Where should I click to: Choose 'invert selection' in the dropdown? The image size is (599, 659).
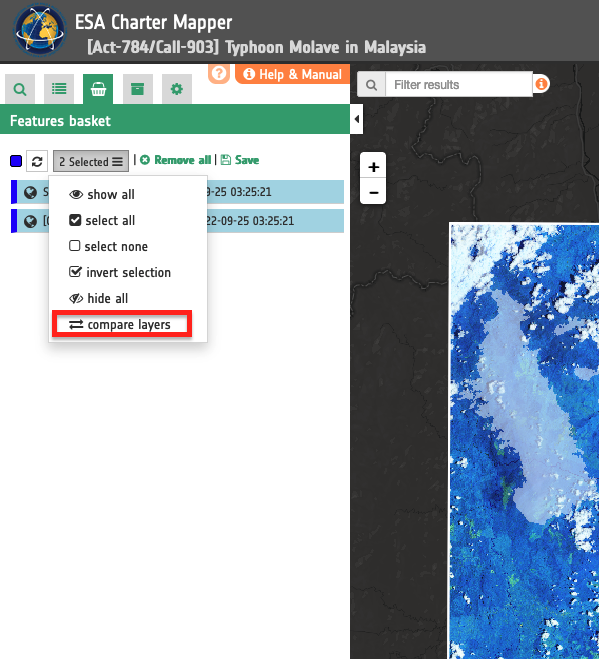[120, 272]
